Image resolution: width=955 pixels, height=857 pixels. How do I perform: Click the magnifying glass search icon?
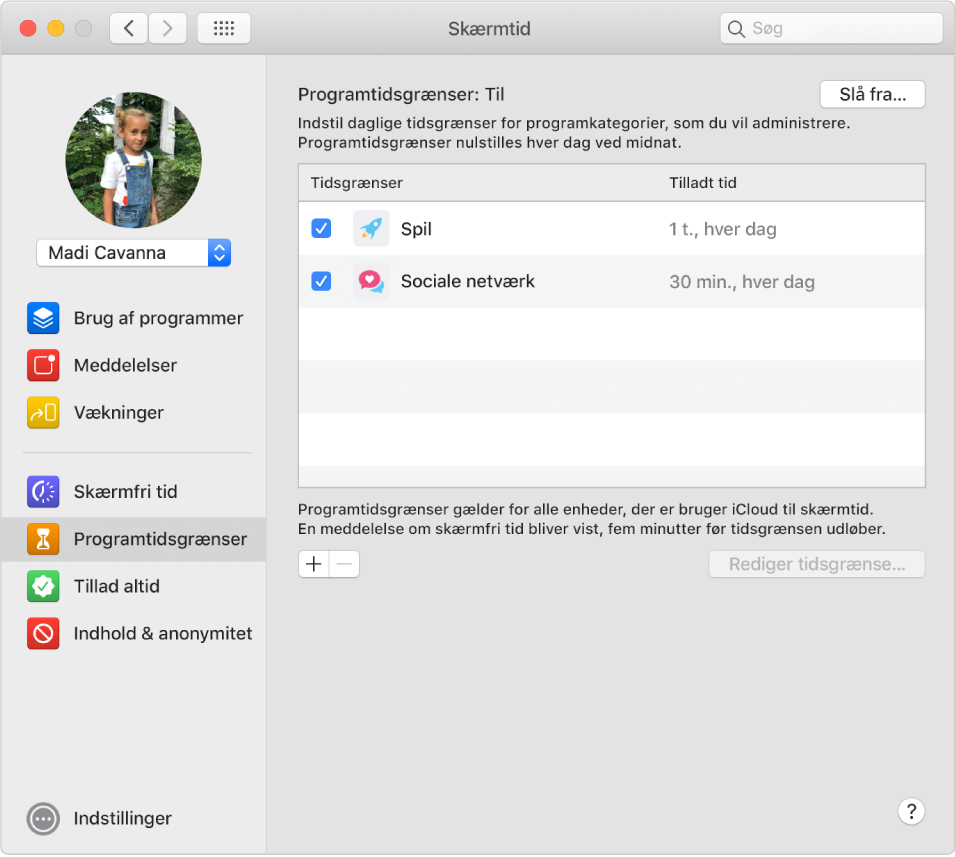[x=736, y=29]
